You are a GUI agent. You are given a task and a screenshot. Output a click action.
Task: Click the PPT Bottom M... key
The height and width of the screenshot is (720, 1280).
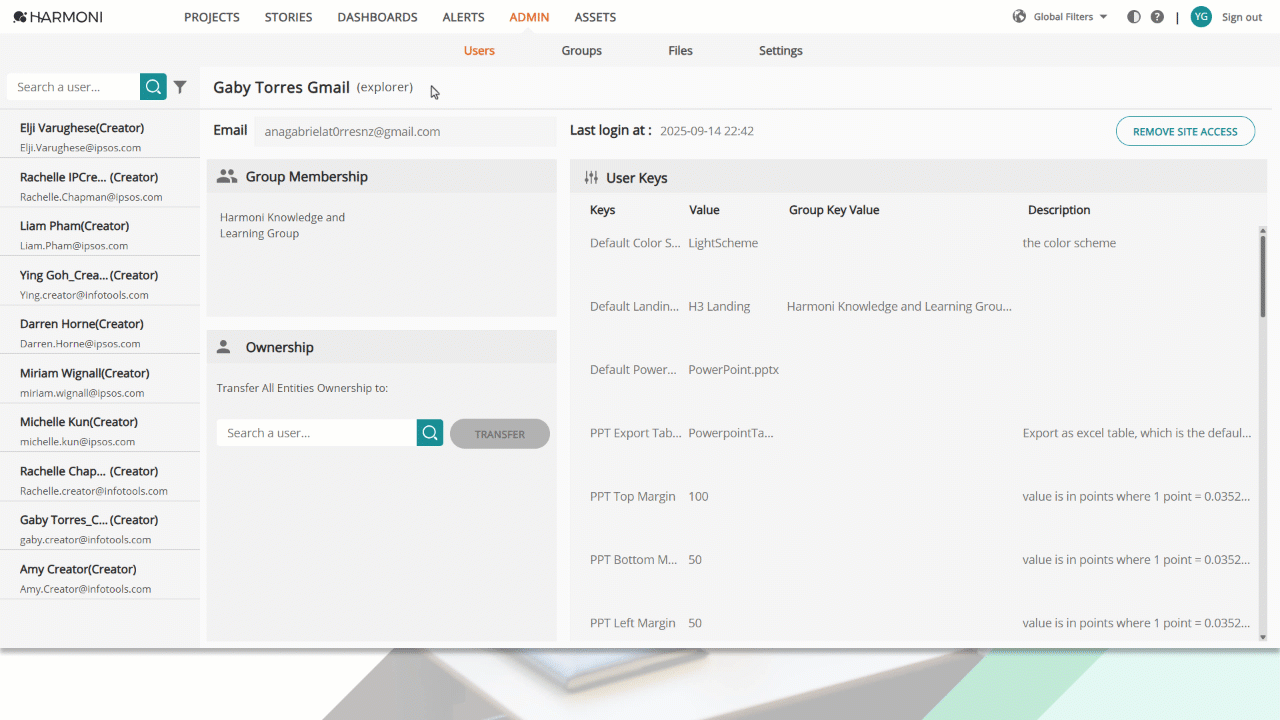click(634, 559)
